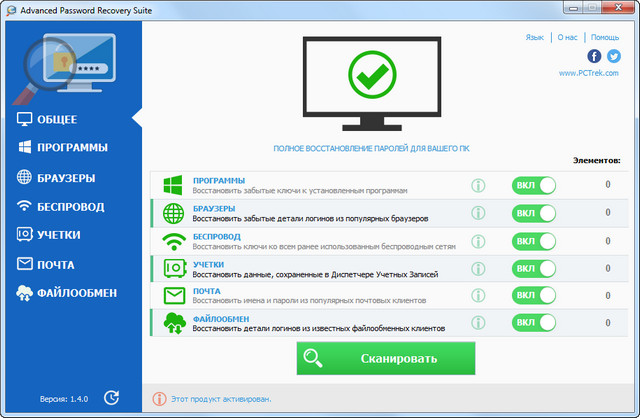
Task: Click 'ПОЛНОЕ ВОССТАНОВЛЕНИЕ ПАРОЛЕЙ ДЛЯ ВАШЕГО ПК' heading
Action: coord(371,148)
